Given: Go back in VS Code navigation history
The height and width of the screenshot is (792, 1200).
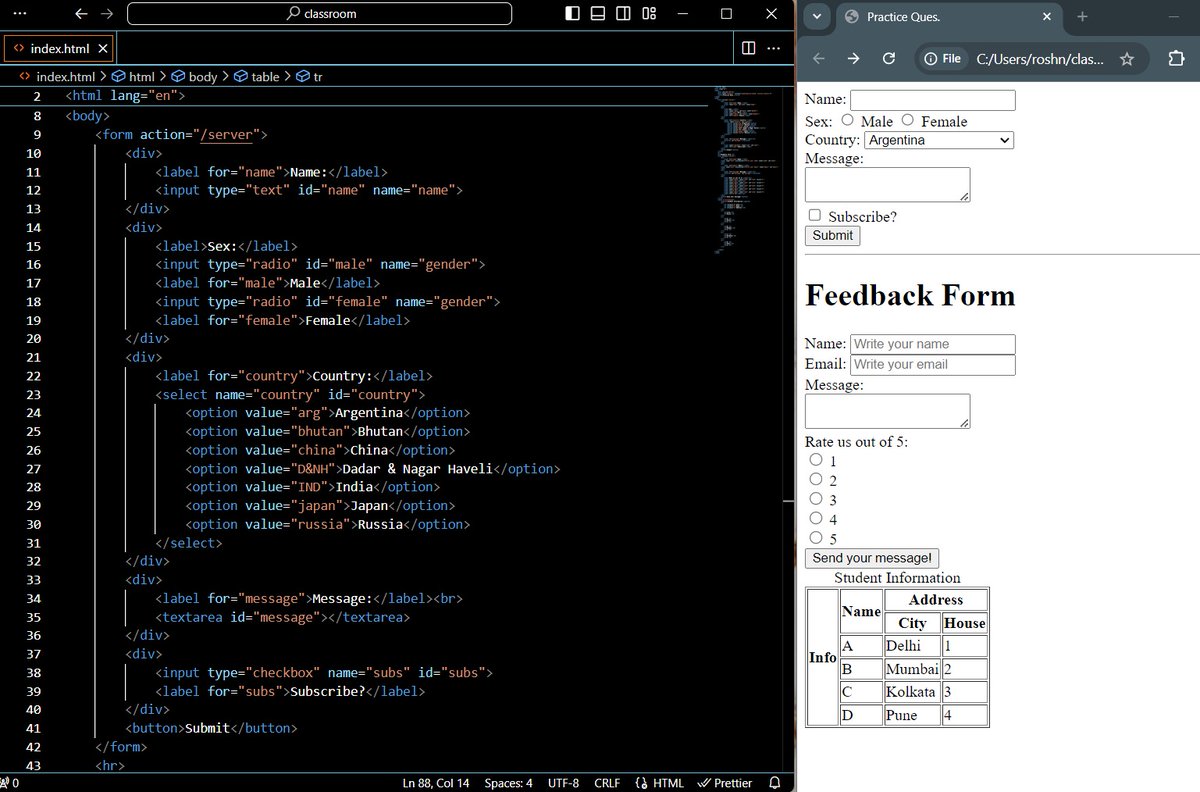Looking at the screenshot, I should pos(82,14).
